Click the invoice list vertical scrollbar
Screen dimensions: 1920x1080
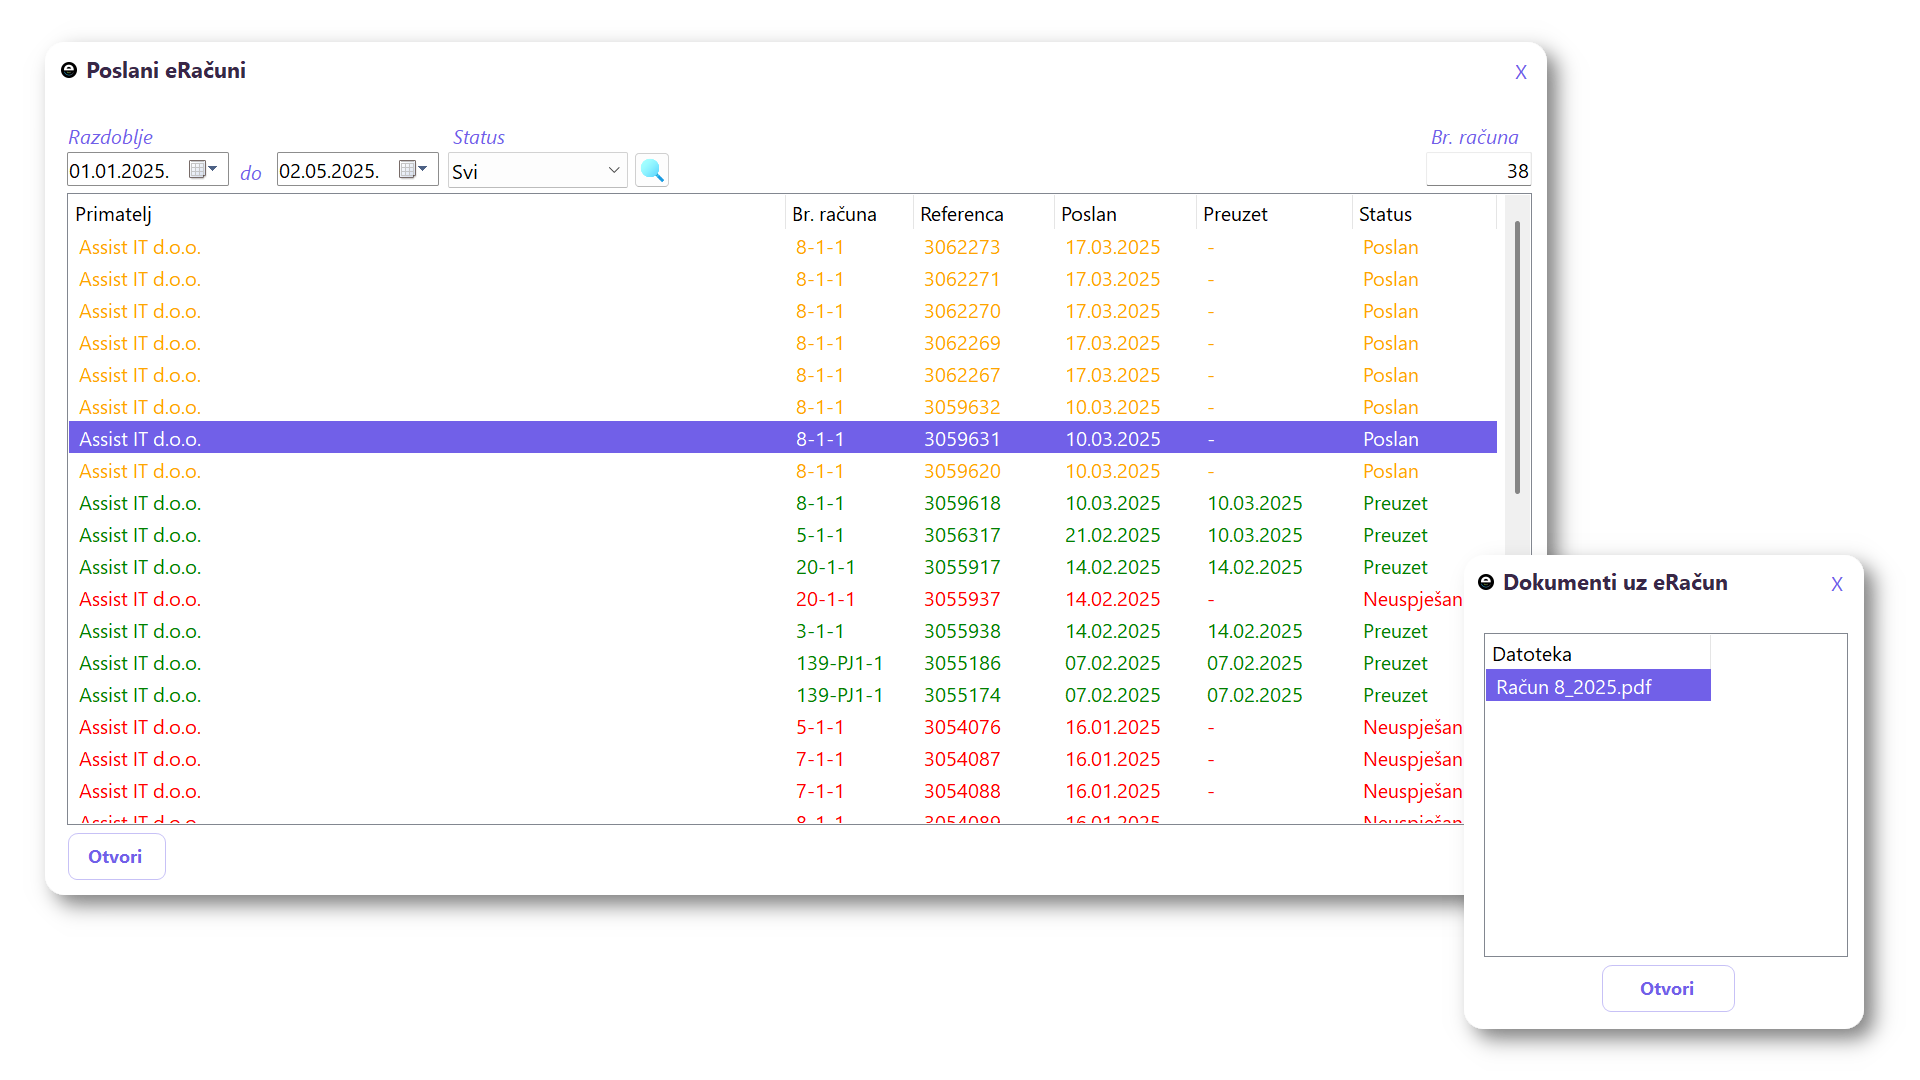click(1517, 358)
